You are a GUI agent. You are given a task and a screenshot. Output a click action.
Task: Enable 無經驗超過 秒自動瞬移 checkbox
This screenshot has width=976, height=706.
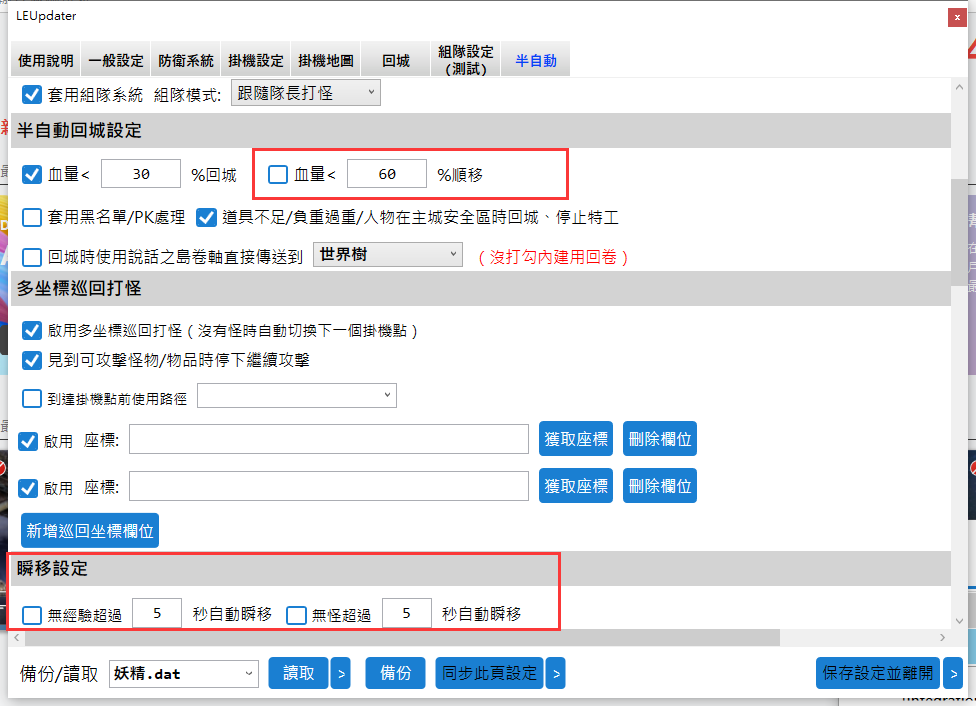tap(32, 616)
